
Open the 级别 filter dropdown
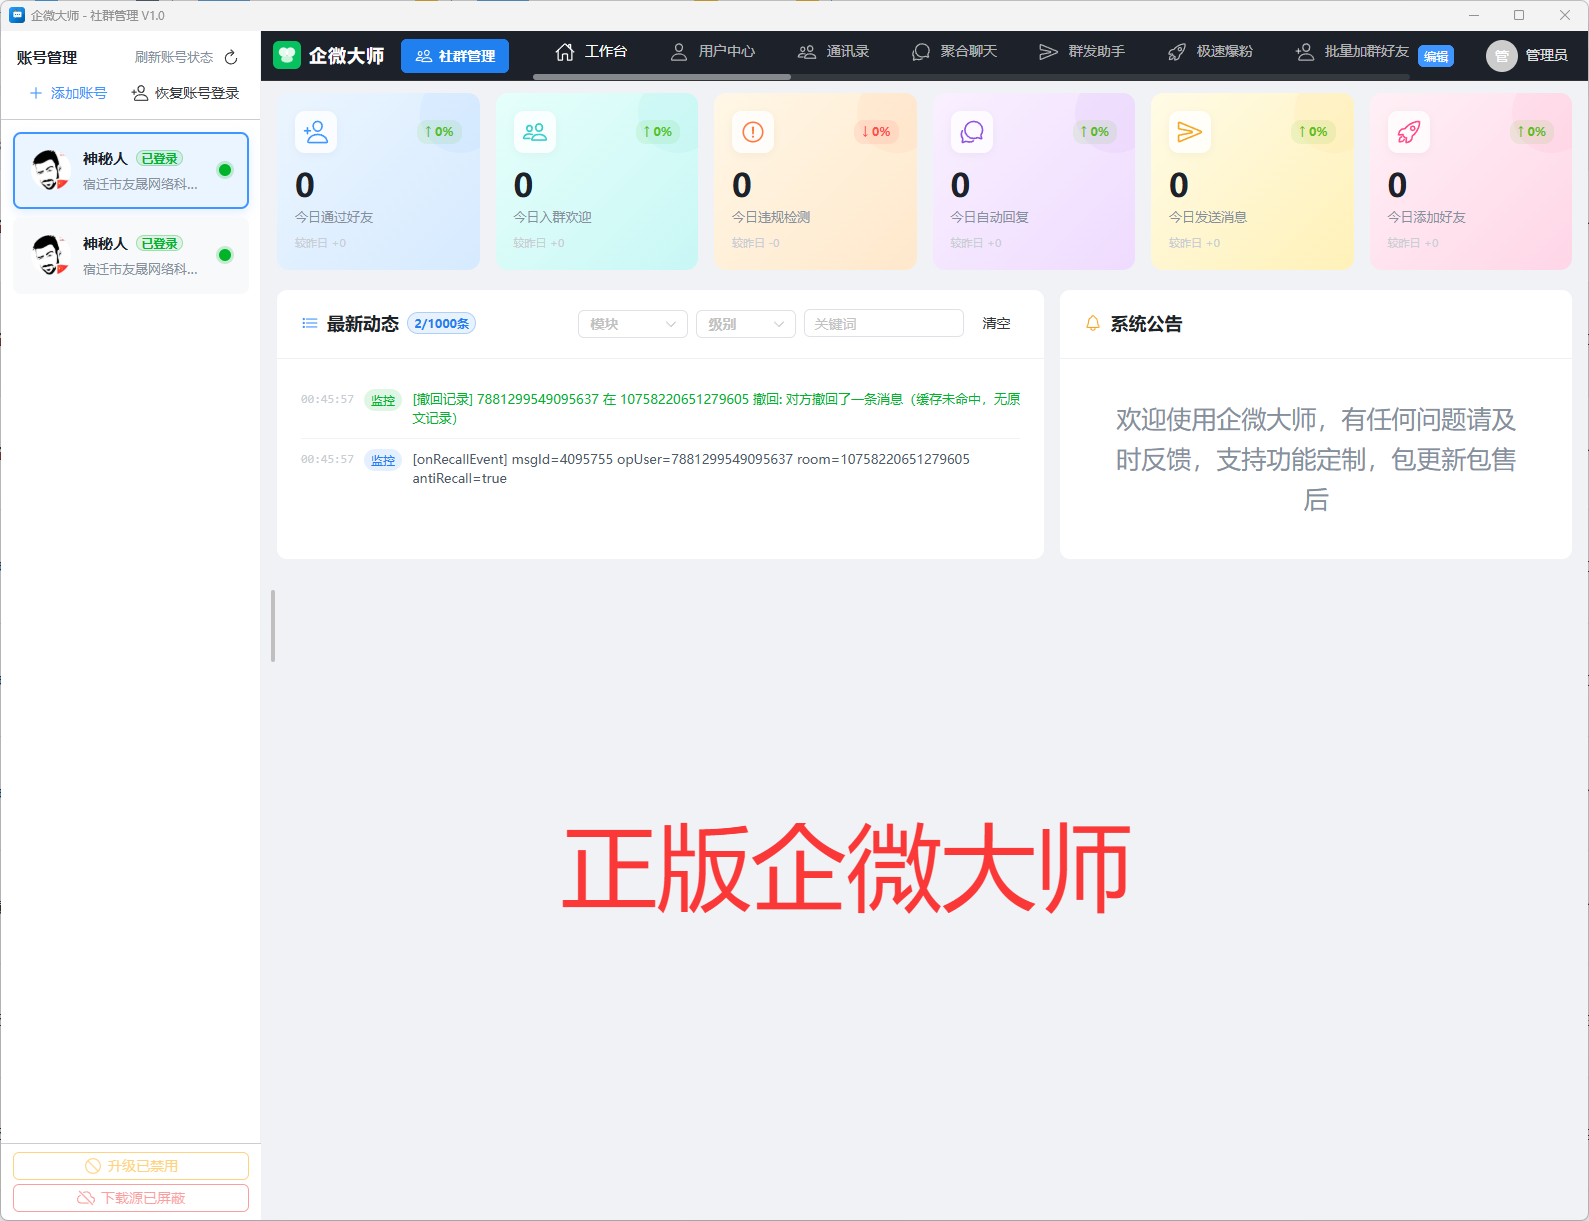tap(746, 324)
